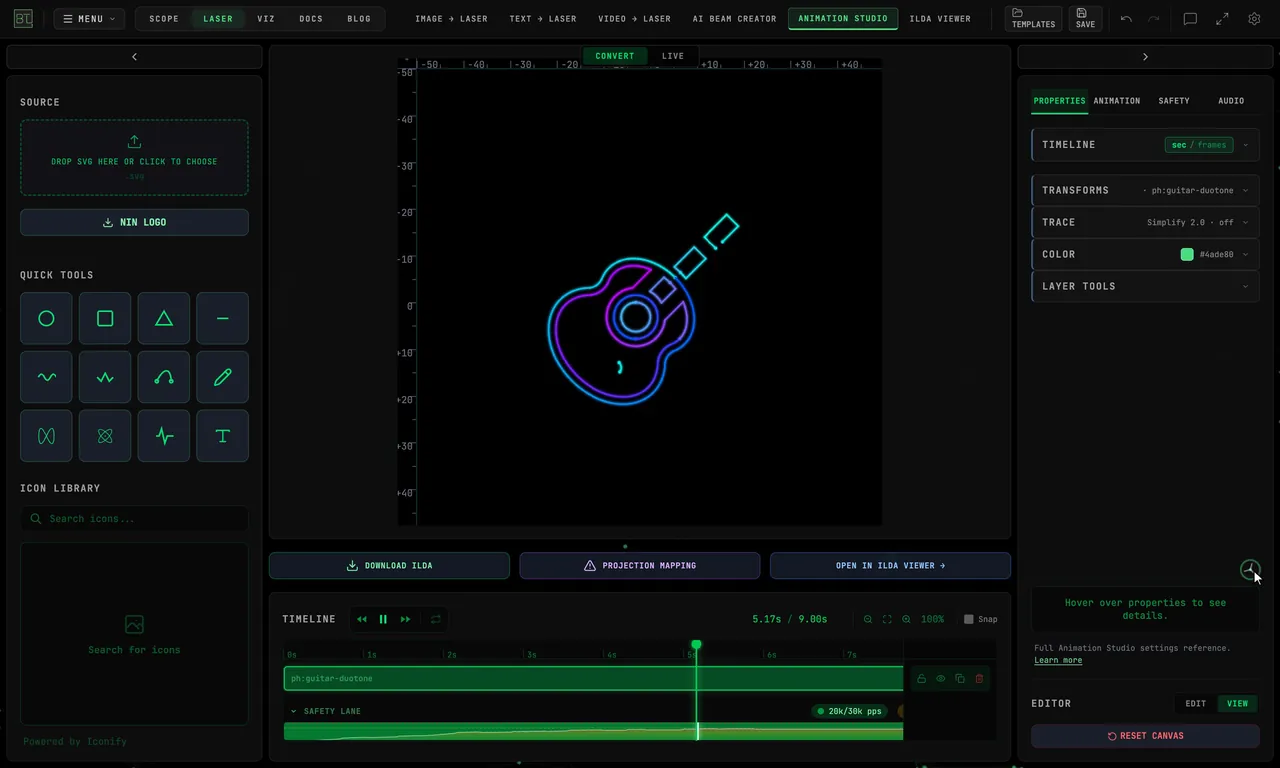The image size is (1280, 768).
Task: Undo the last action
Action: (1126, 19)
